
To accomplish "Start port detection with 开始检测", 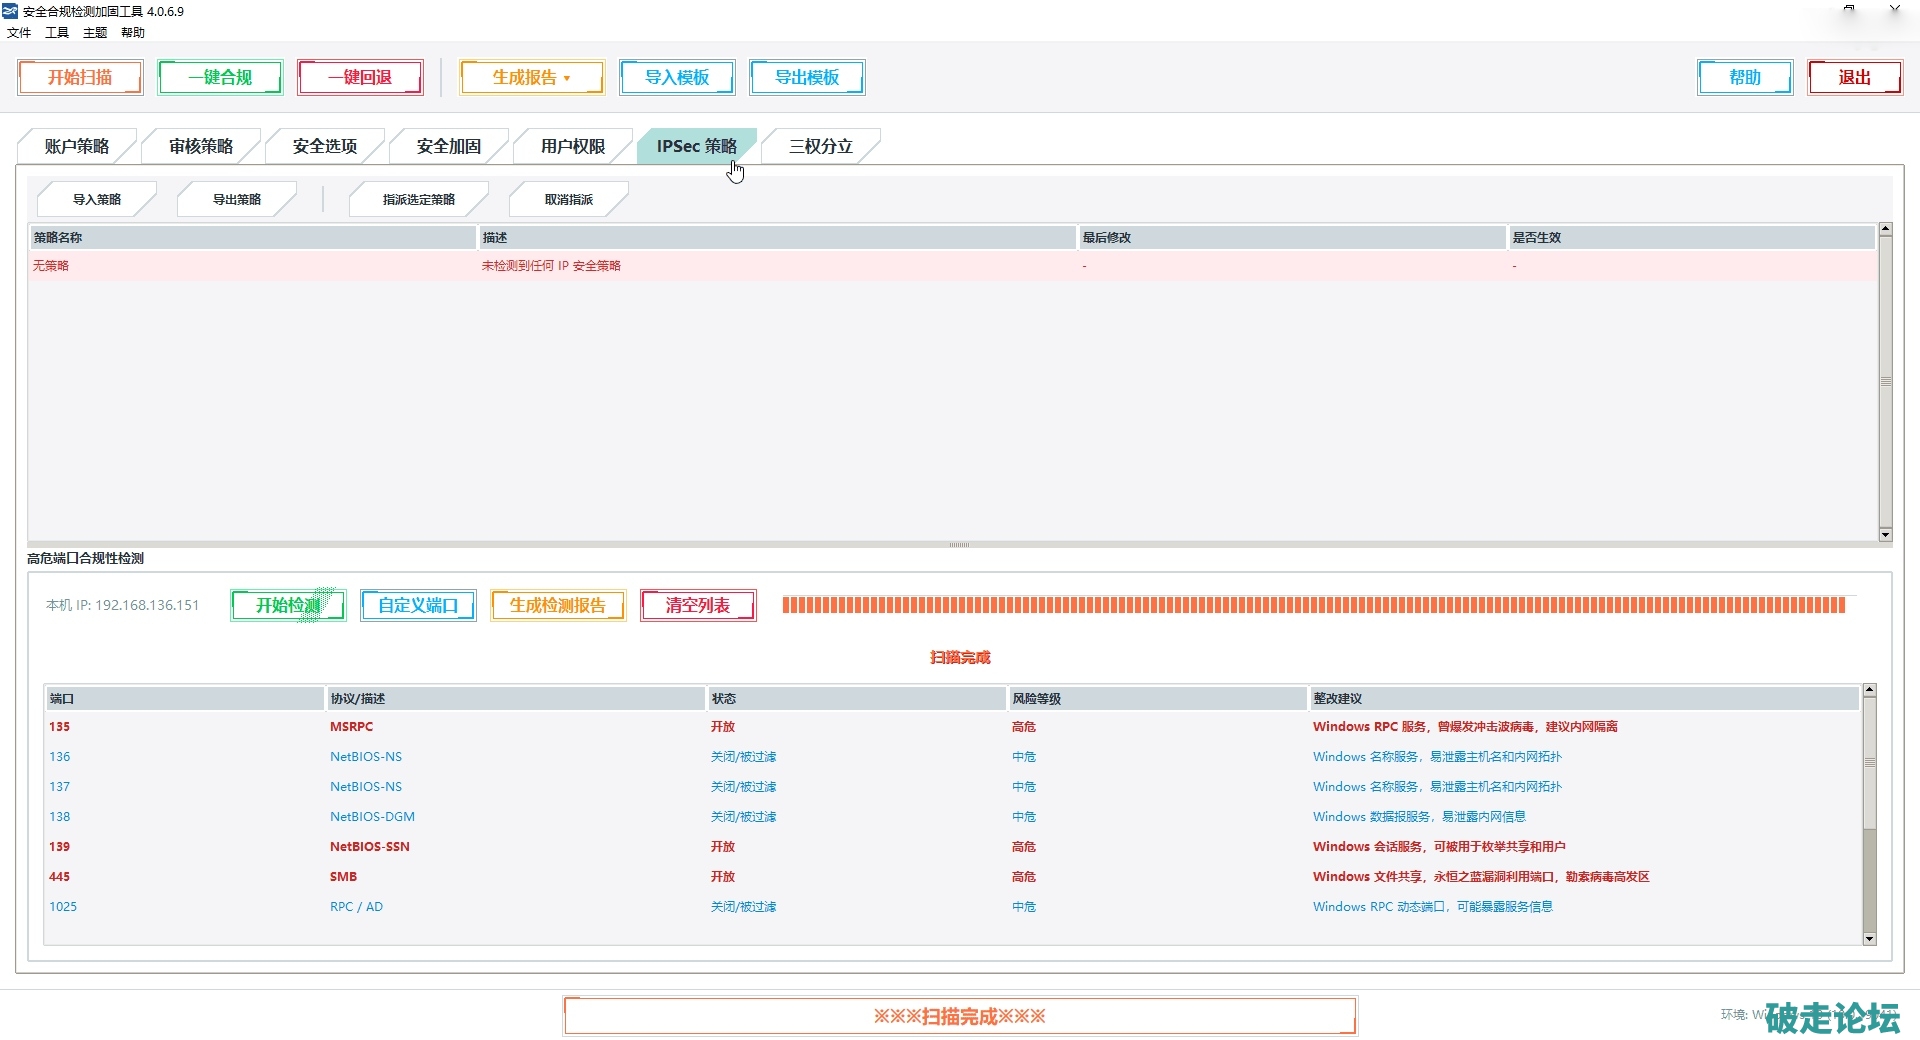I will point(288,606).
